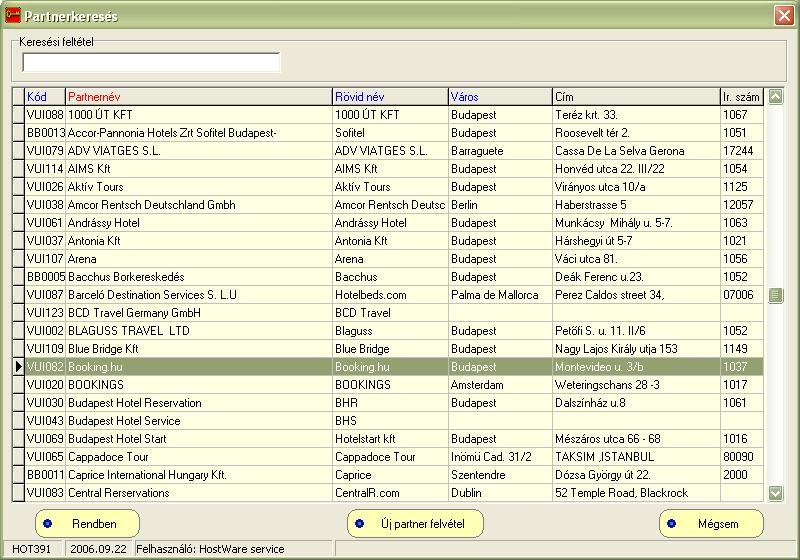Confirm selection with Rendben button
This screenshot has height=560, width=800.
pos(87,523)
